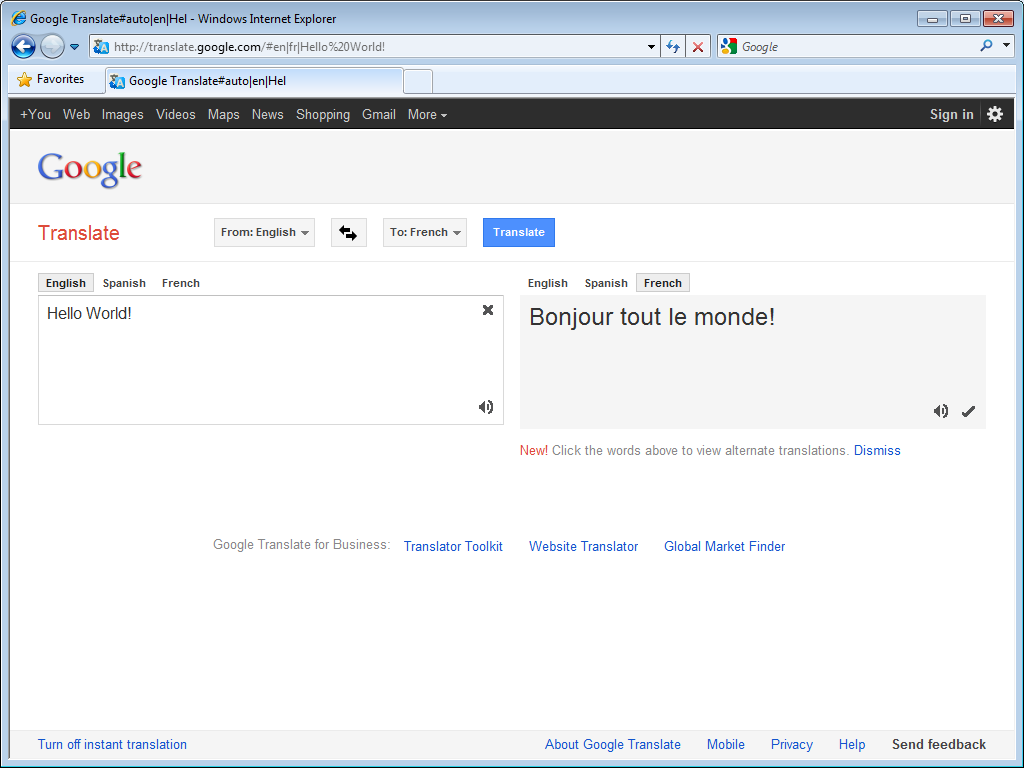Open Images in the Google bar

pos(122,114)
